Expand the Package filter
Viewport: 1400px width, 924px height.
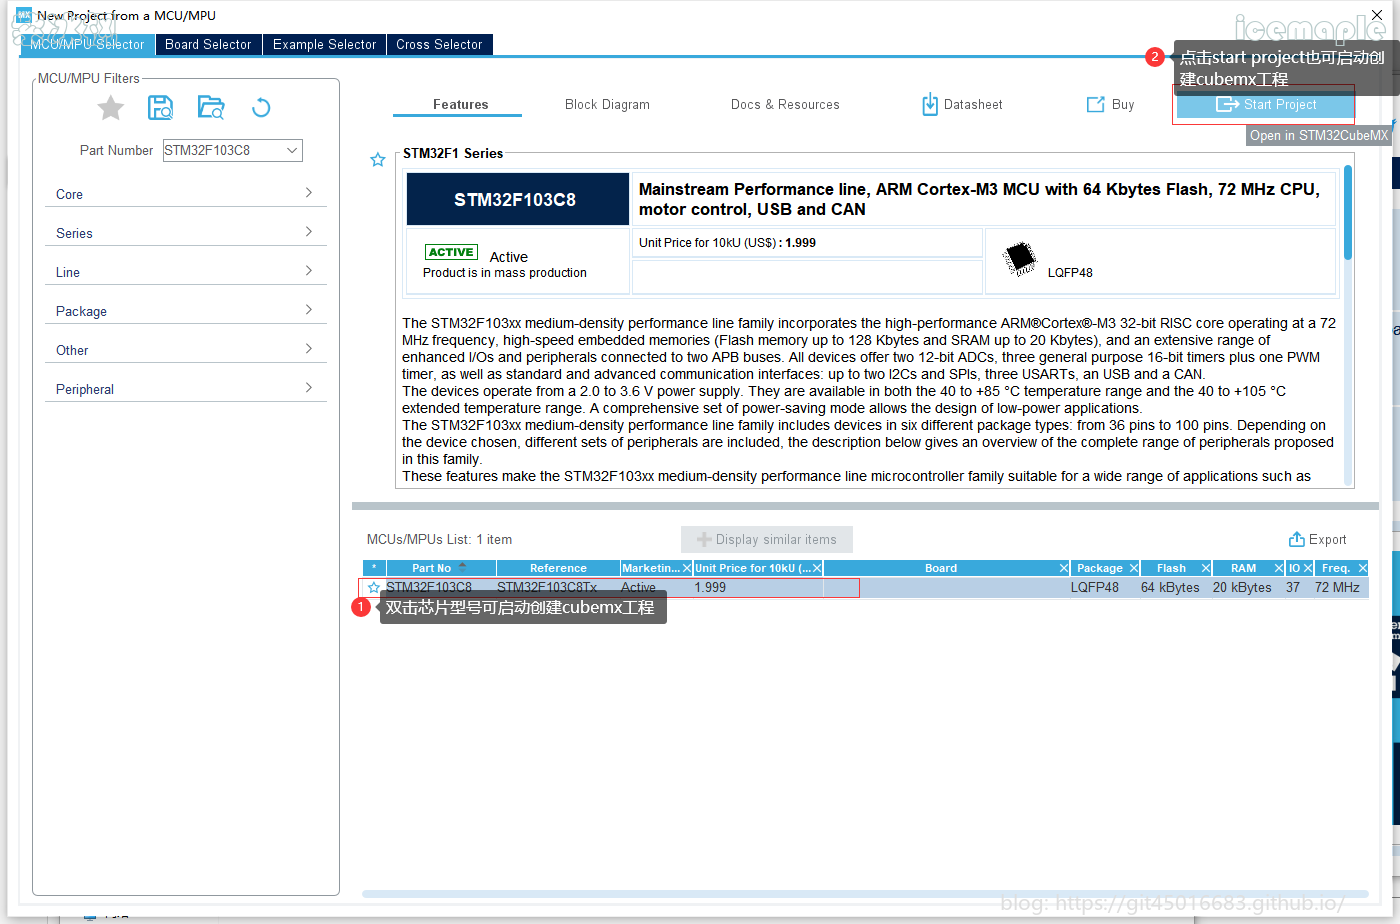pos(186,311)
